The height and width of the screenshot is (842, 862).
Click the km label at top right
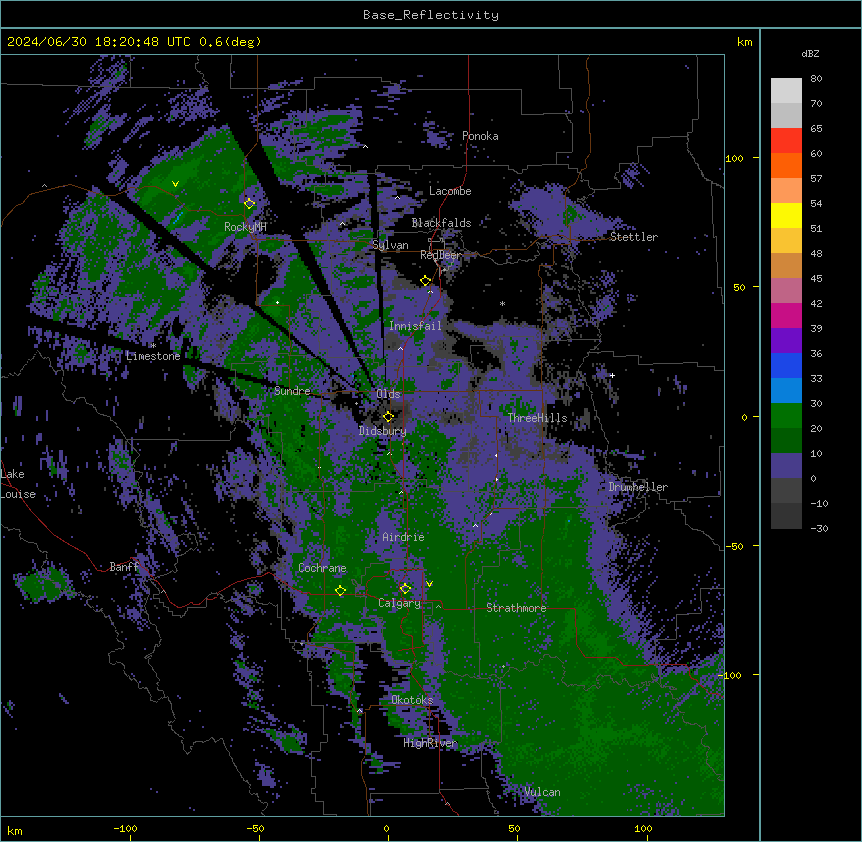tap(744, 42)
